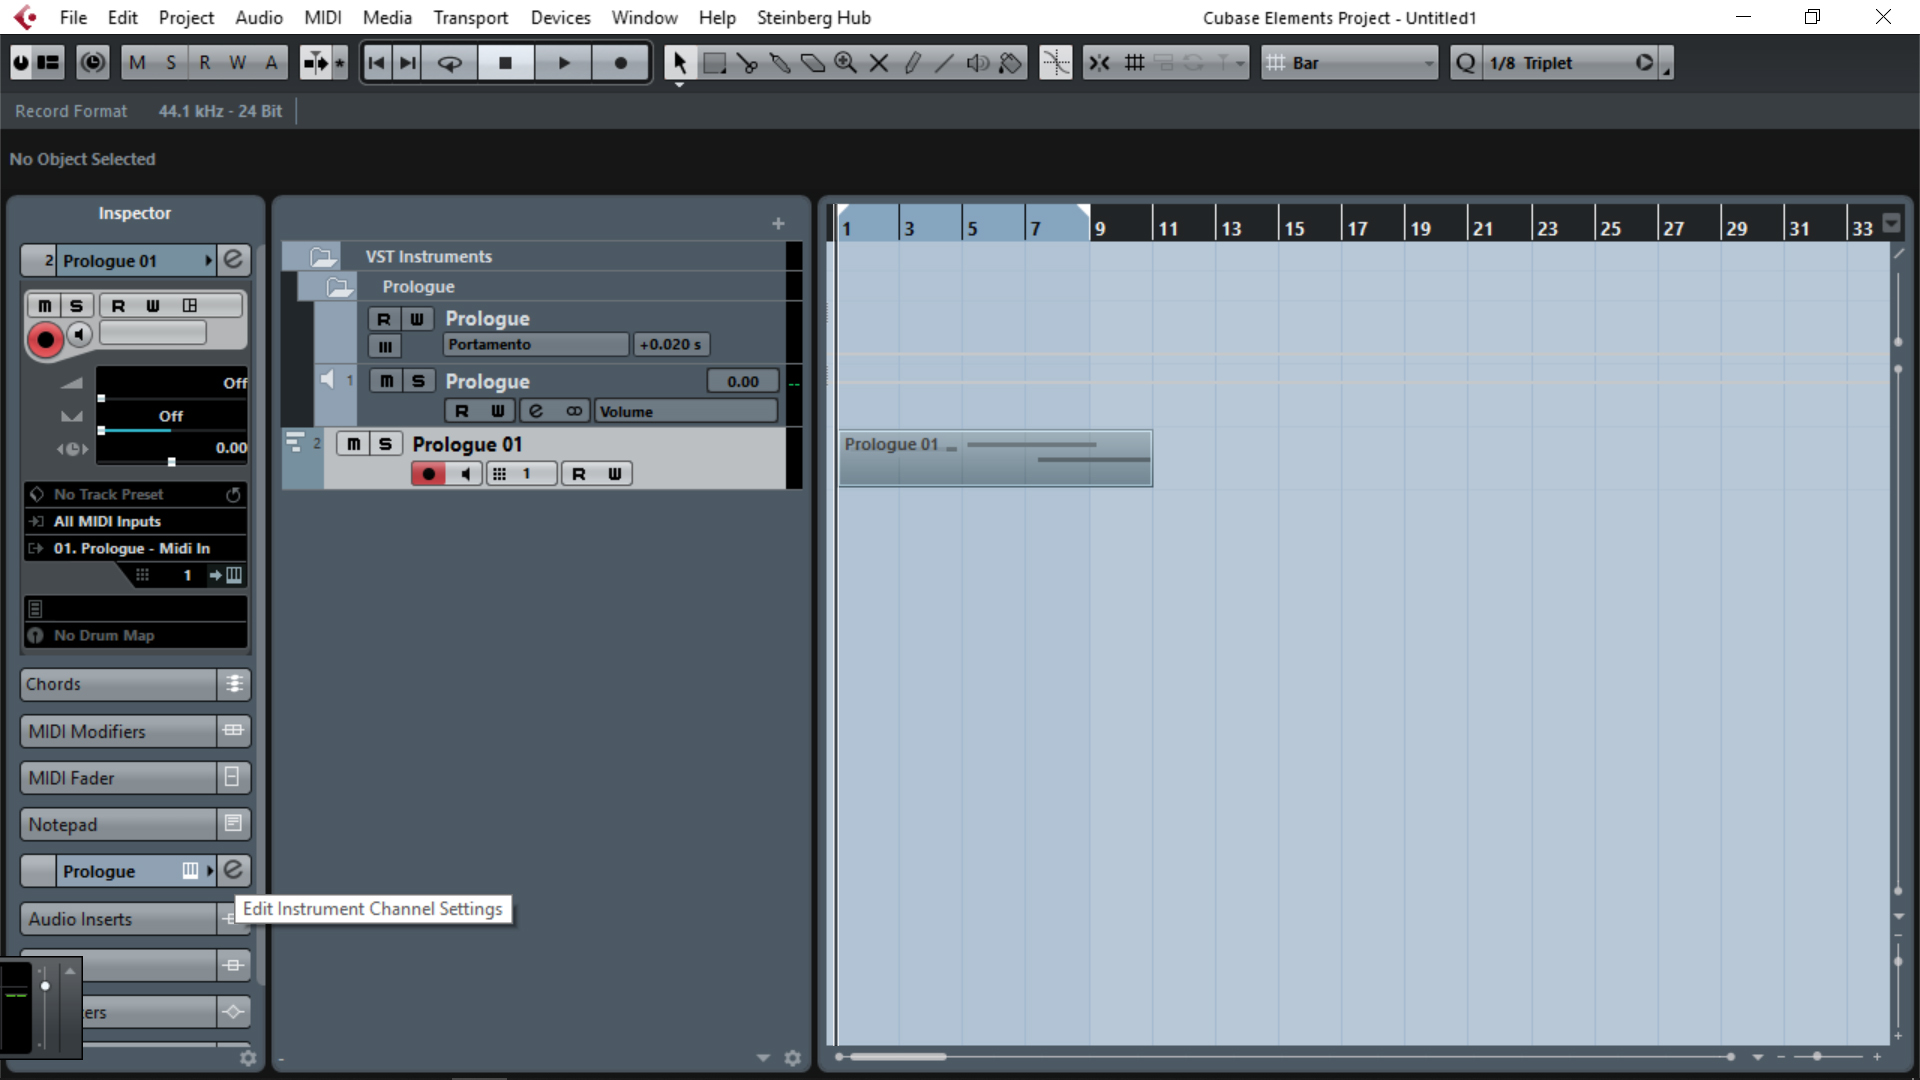Image resolution: width=1920 pixels, height=1080 pixels.
Task: Collapse the VST Instruments folder
Action: pyautogui.click(x=323, y=257)
